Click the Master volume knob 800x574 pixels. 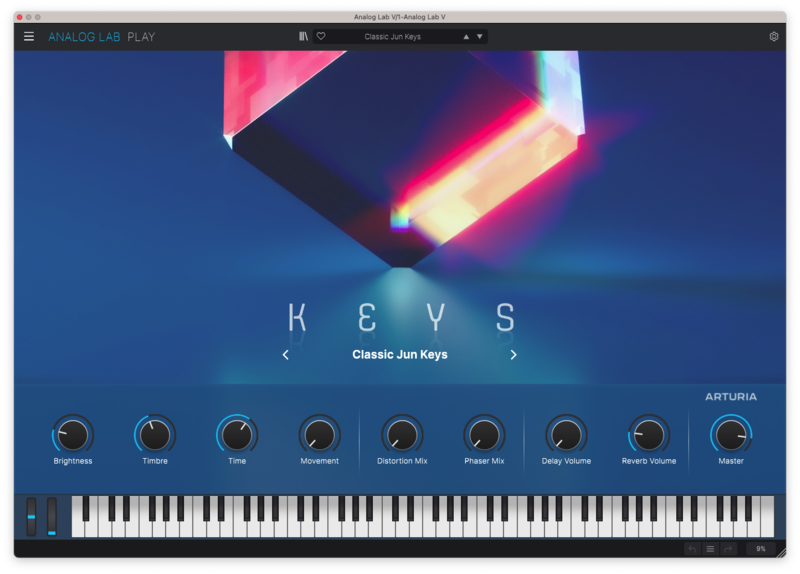point(731,435)
